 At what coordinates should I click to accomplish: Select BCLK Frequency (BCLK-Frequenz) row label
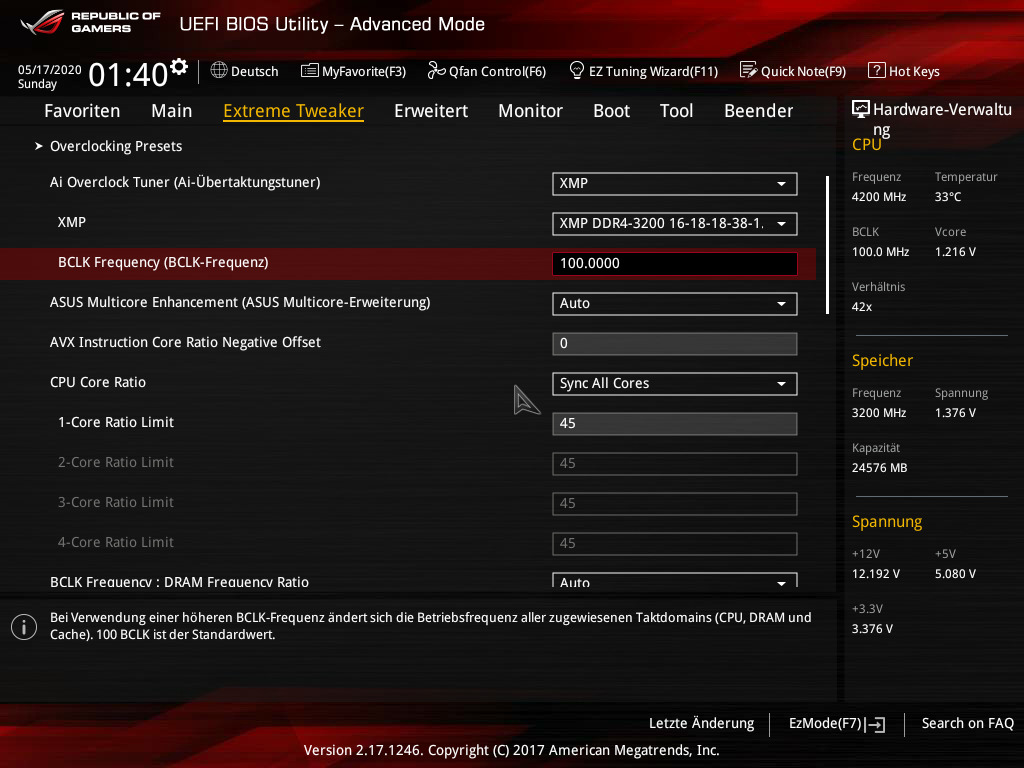tap(163, 263)
